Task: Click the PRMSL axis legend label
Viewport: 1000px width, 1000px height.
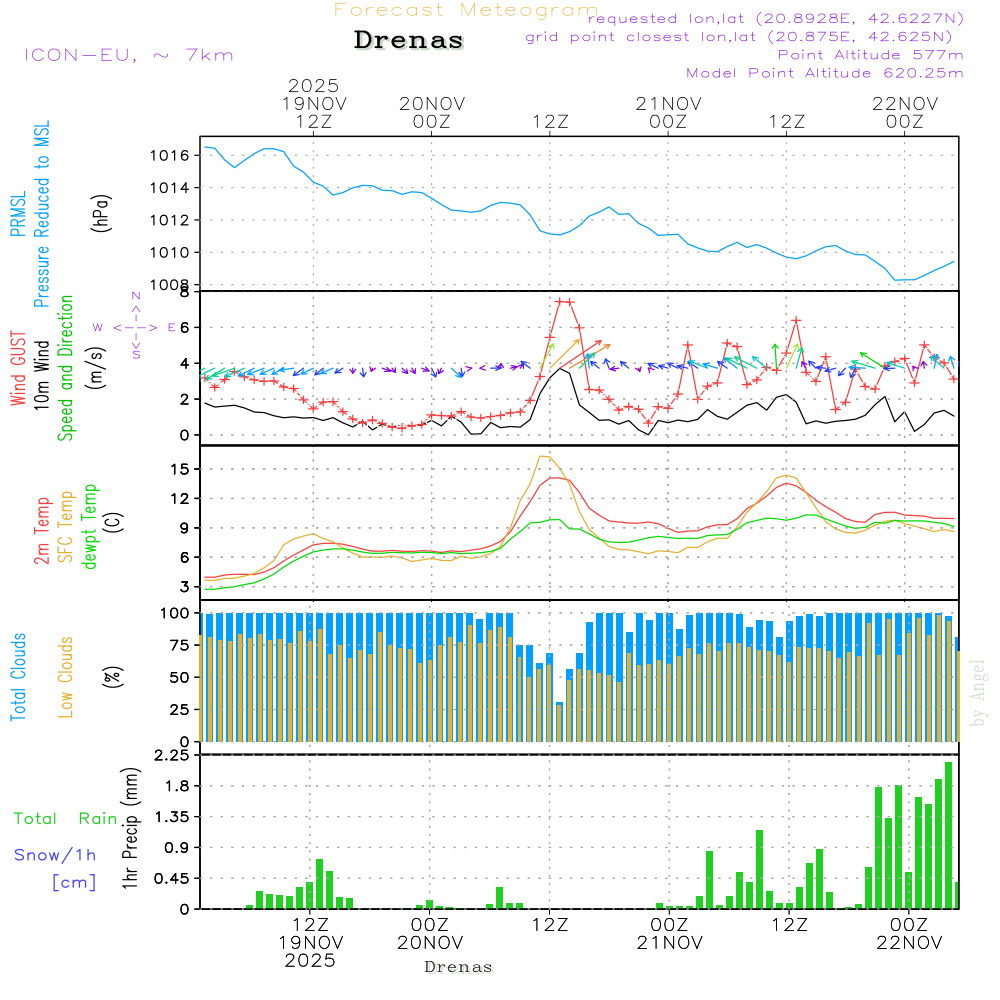Action: pyautogui.click(x=18, y=210)
